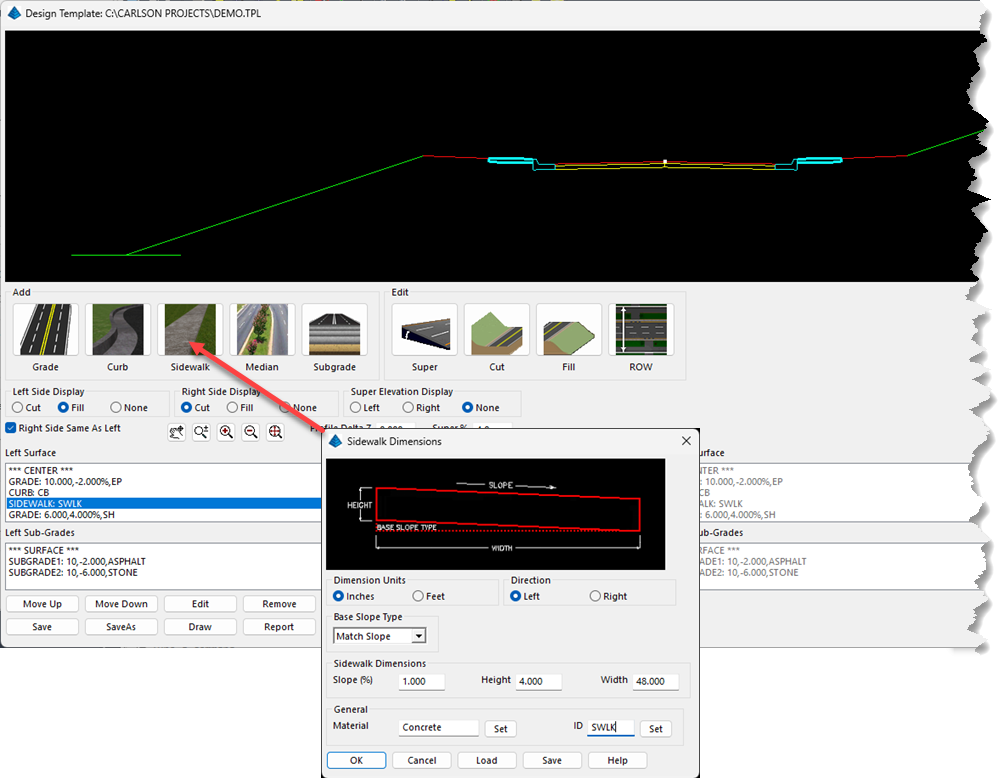The width and height of the screenshot is (998, 778).
Task: Add a Subgrade using its icon
Action: tap(334, 331)
